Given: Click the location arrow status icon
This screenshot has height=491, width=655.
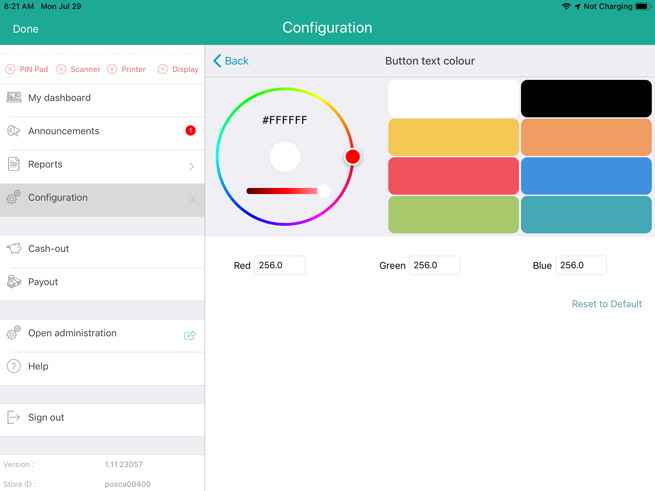Looking at the screenshot, I should (577, 6).
